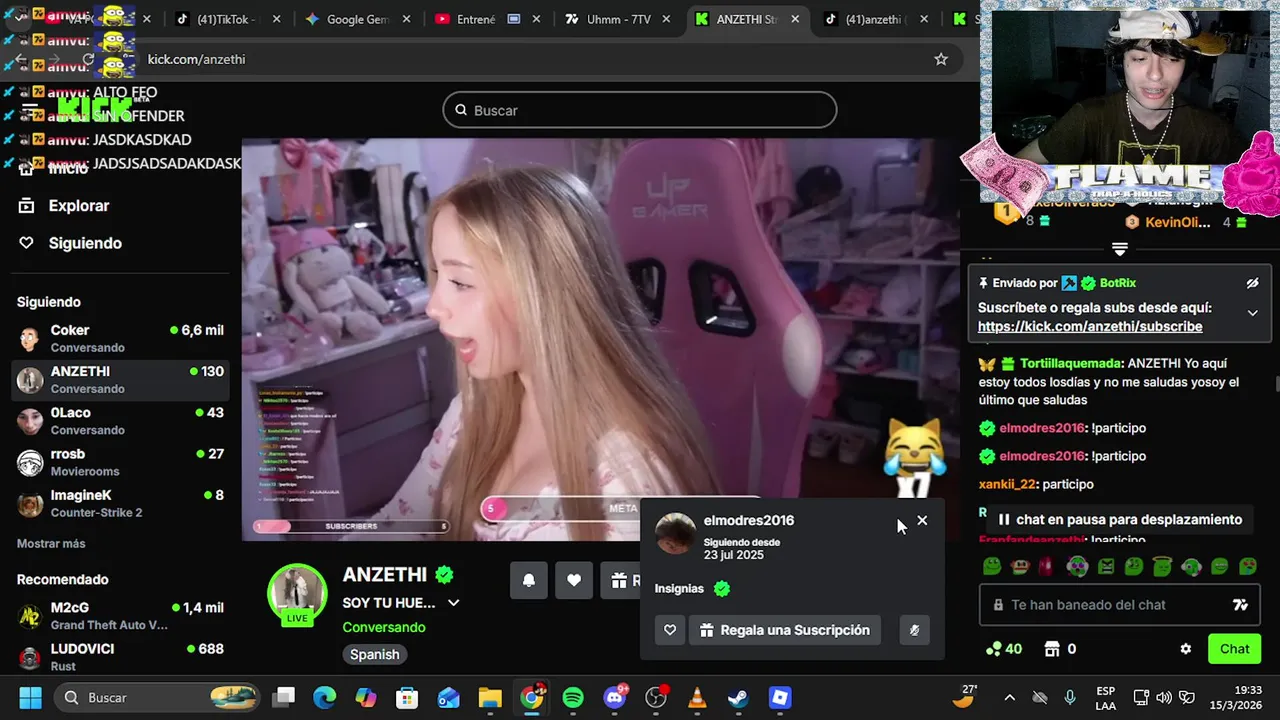The width and height of the screenshot is (1280, 720).
Task: Switch to the (41)anzethi TikTok tab
Action: pos(875,19)
